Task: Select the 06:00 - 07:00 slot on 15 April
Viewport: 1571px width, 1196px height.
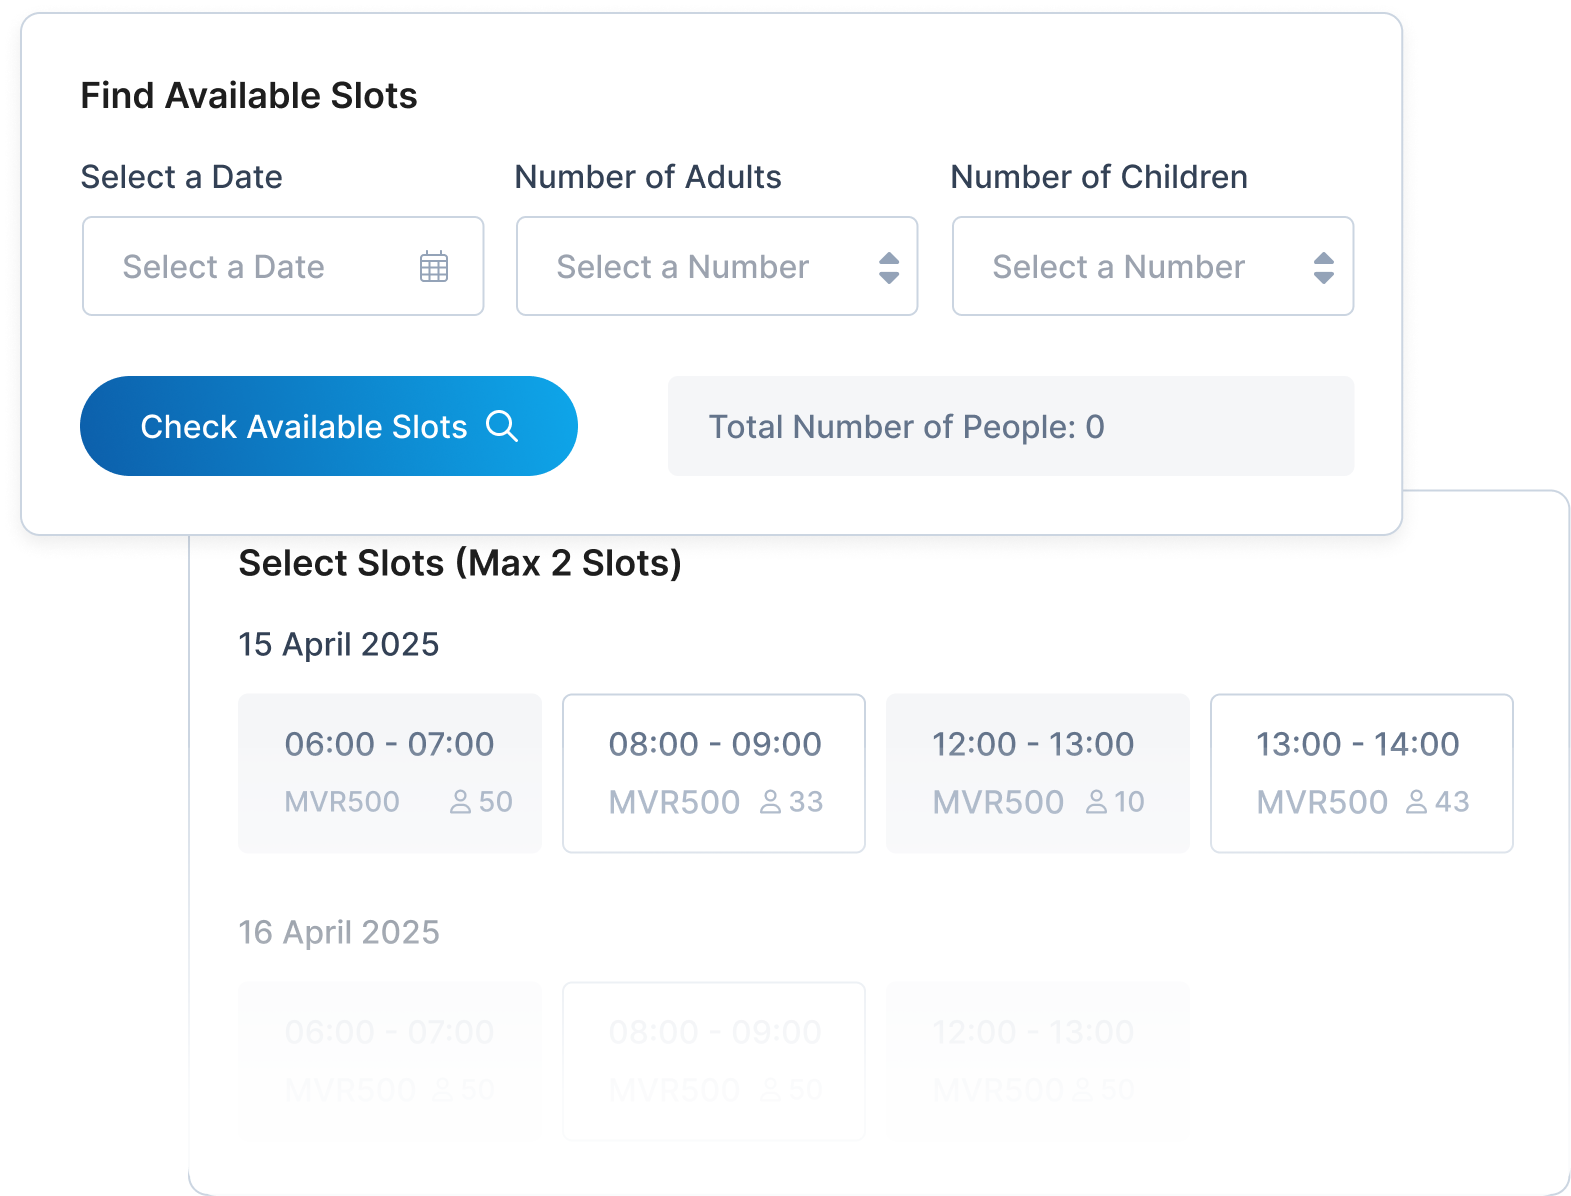Action: 389,772
